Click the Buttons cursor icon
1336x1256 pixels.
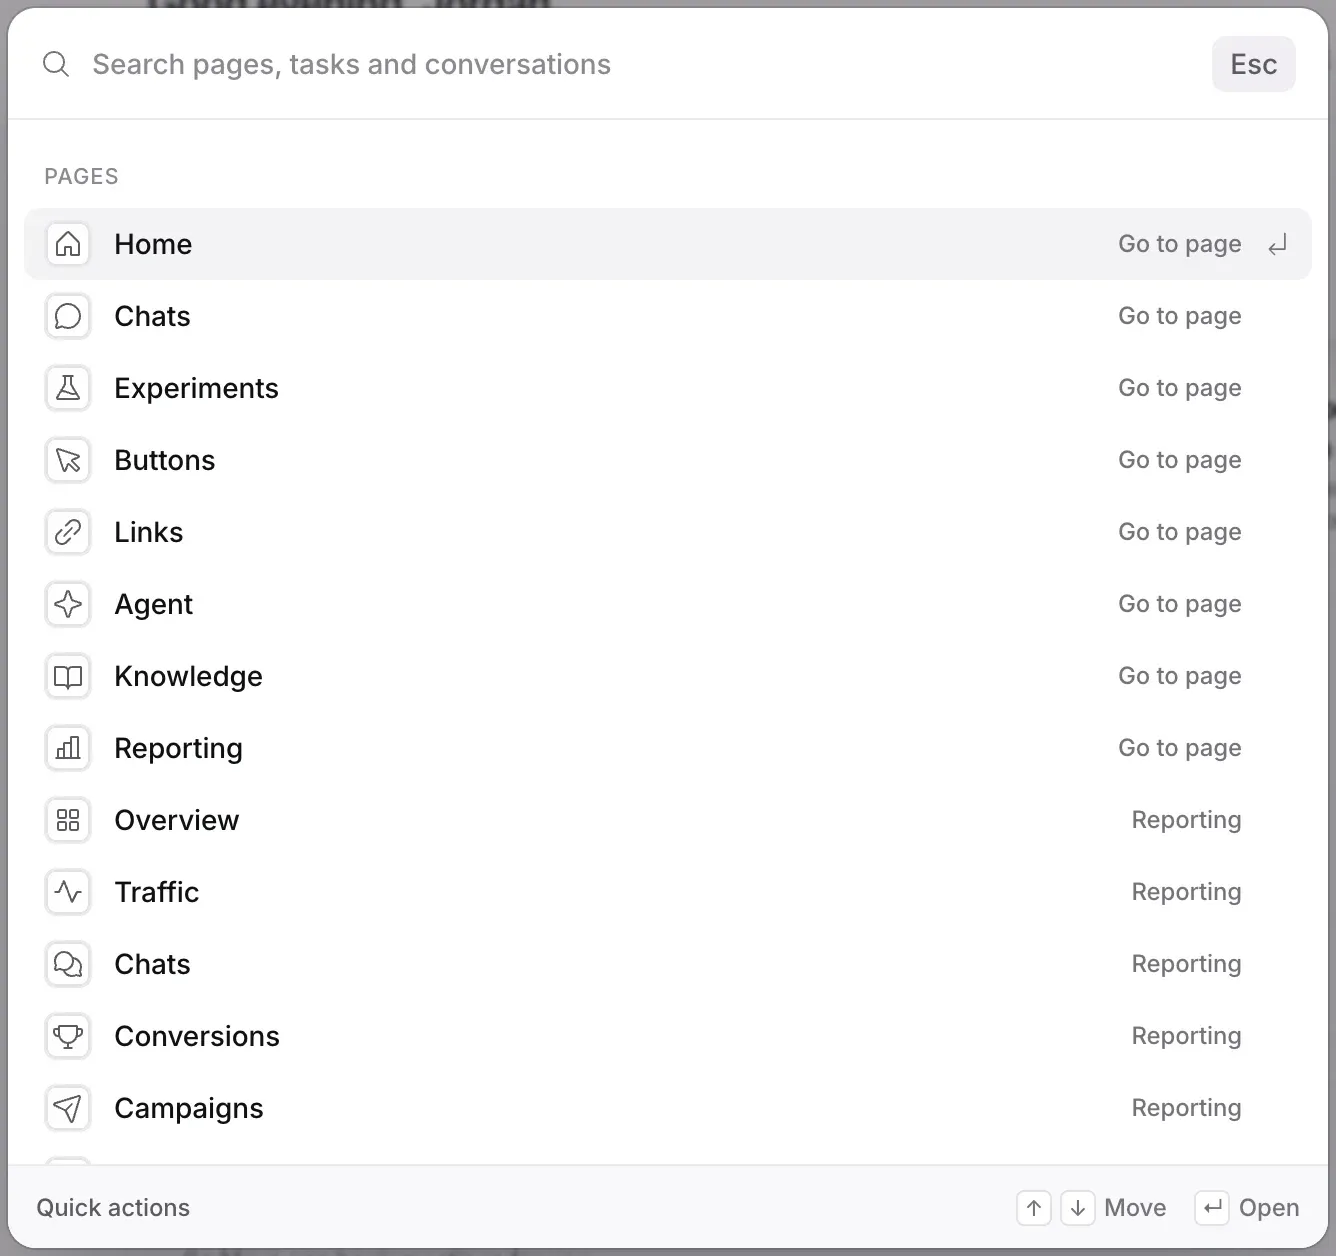tap(68, 460)
